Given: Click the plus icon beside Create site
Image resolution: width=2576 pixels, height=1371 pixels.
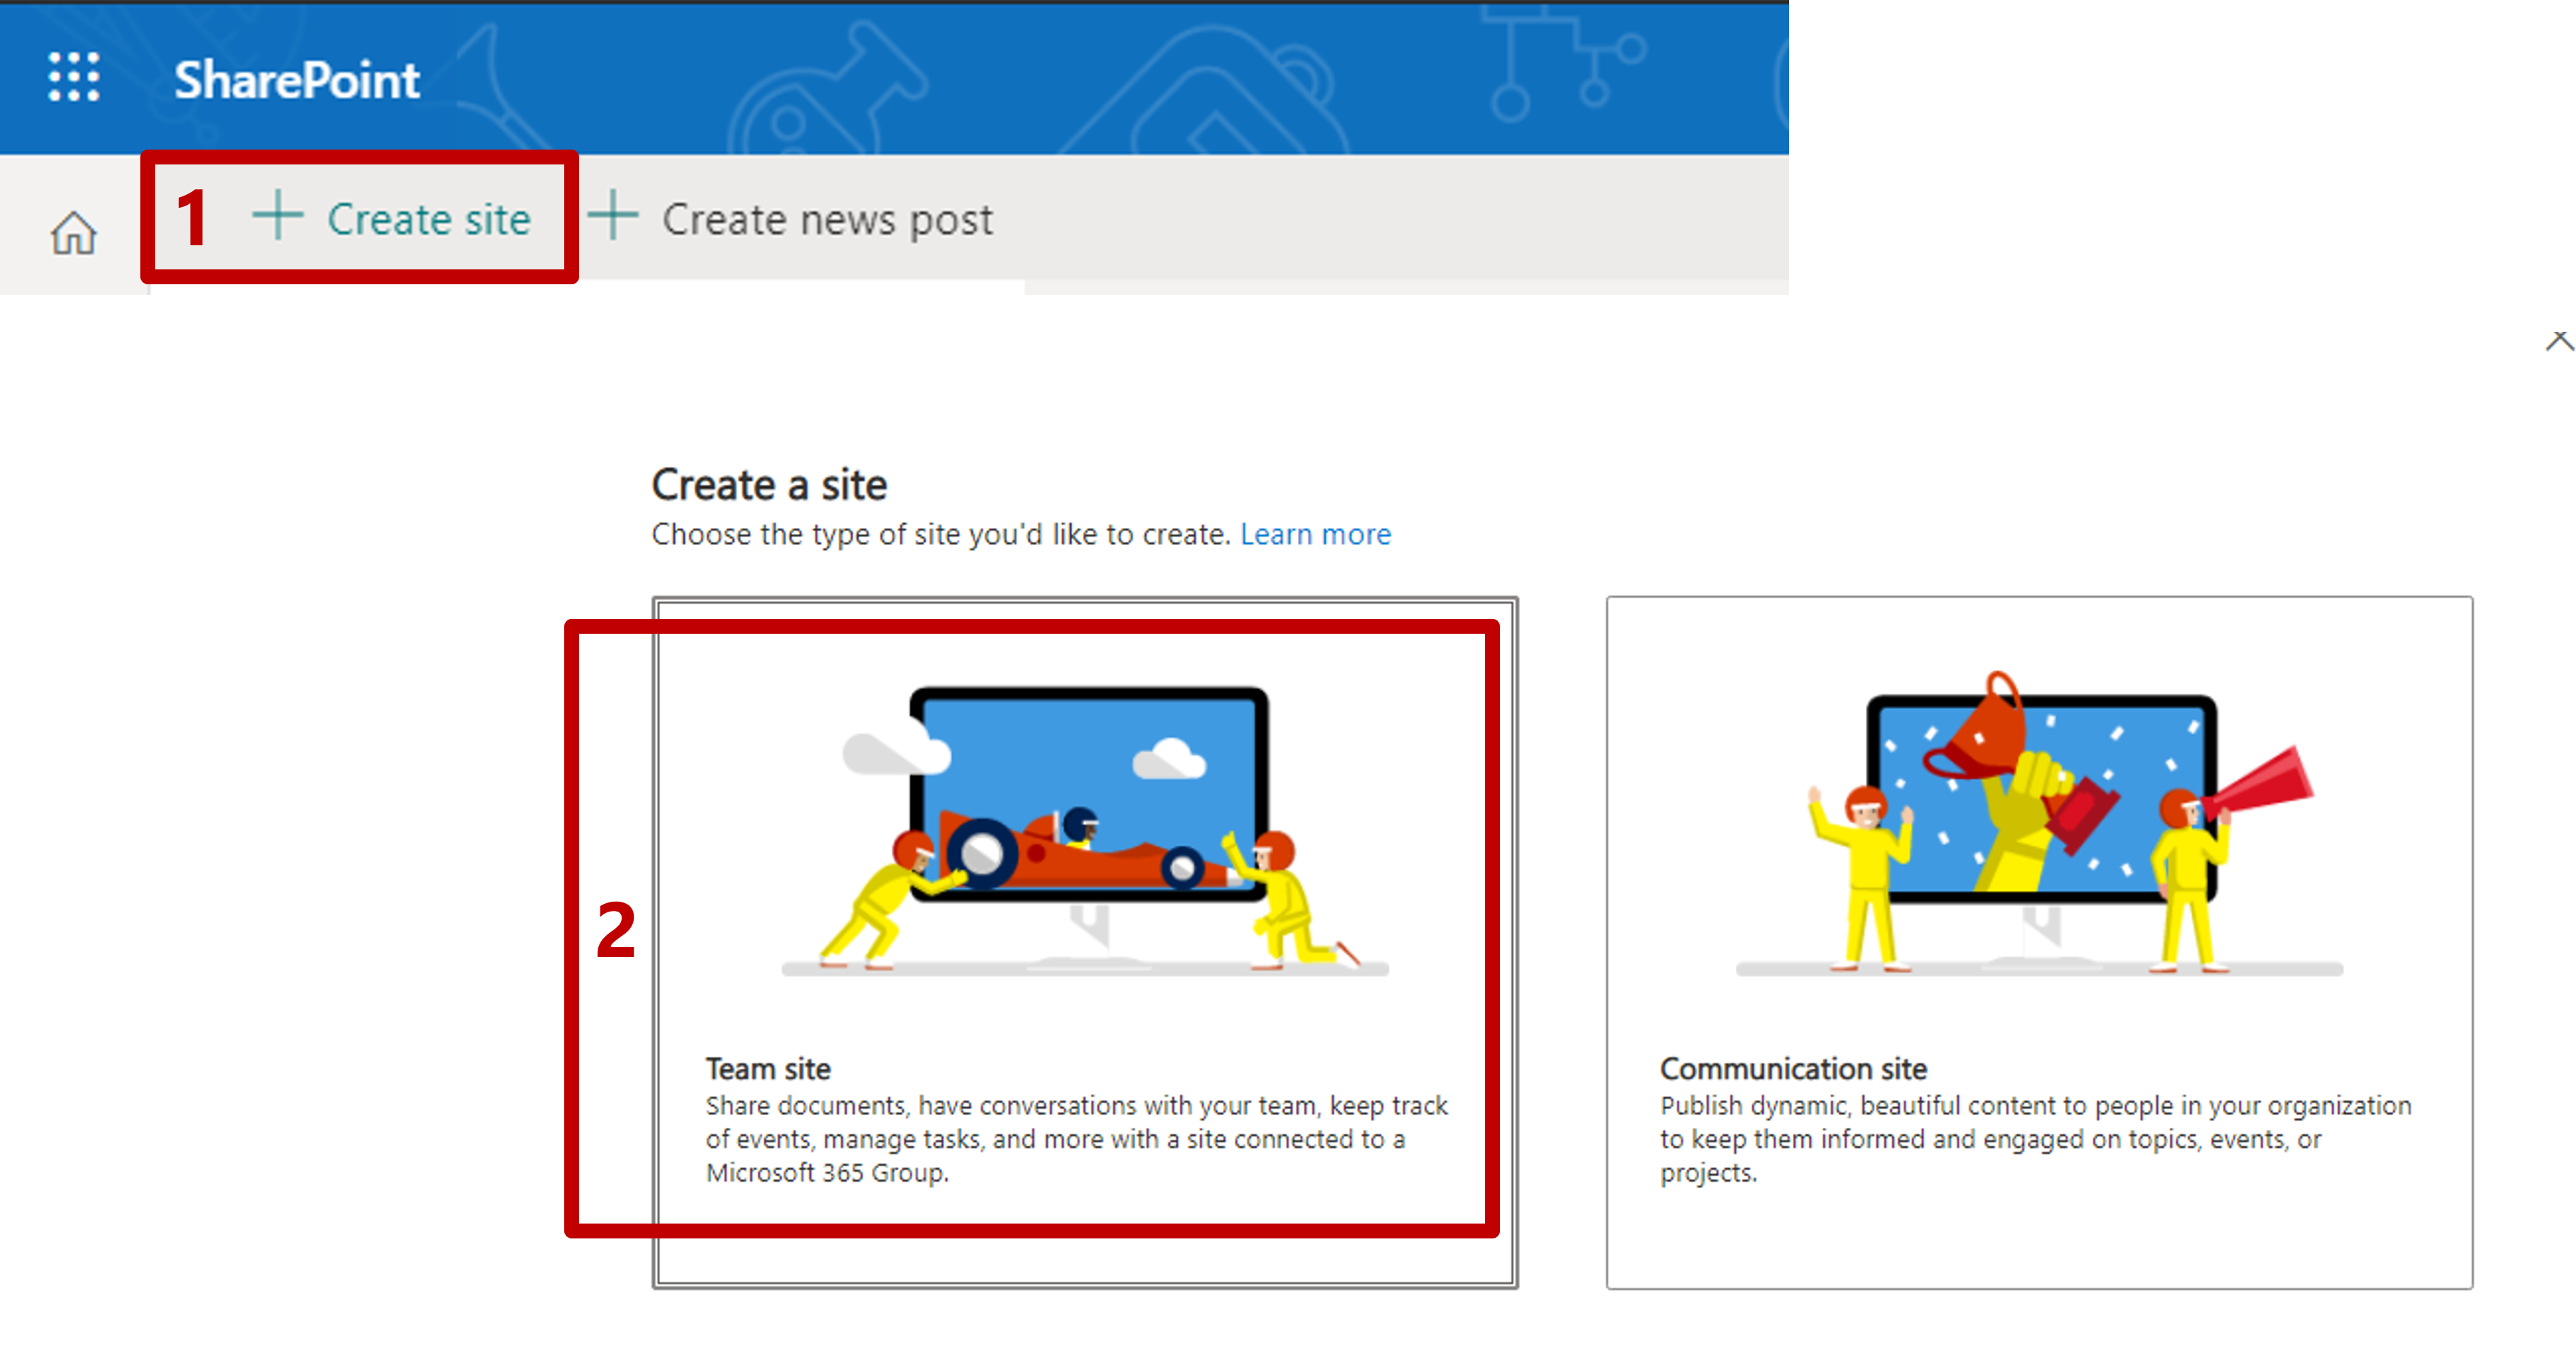Looking at the screenshot, I should click(277, 216).
